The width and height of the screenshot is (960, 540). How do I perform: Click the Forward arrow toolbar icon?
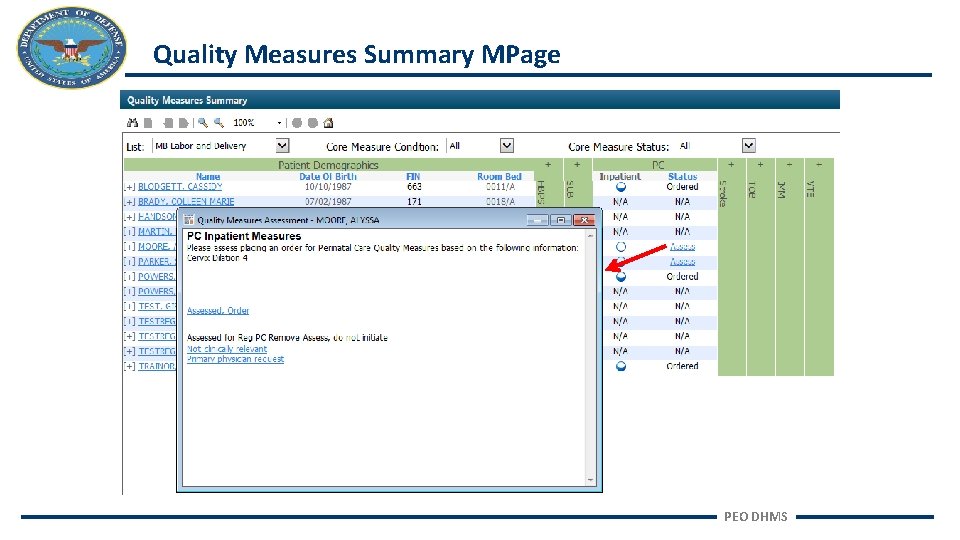[183, 123]
